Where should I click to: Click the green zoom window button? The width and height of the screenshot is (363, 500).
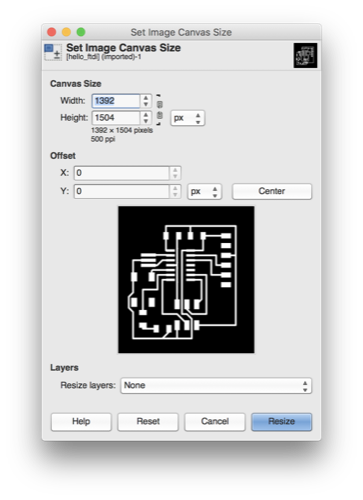pyautogui.click(x=81, y=32)
